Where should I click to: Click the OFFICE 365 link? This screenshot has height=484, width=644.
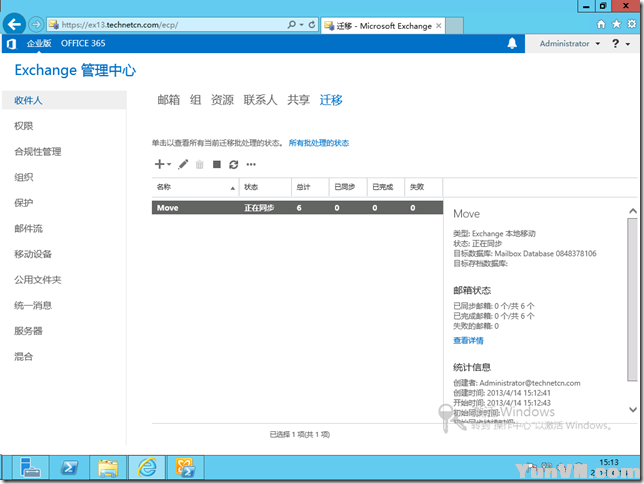coord(83,43)
